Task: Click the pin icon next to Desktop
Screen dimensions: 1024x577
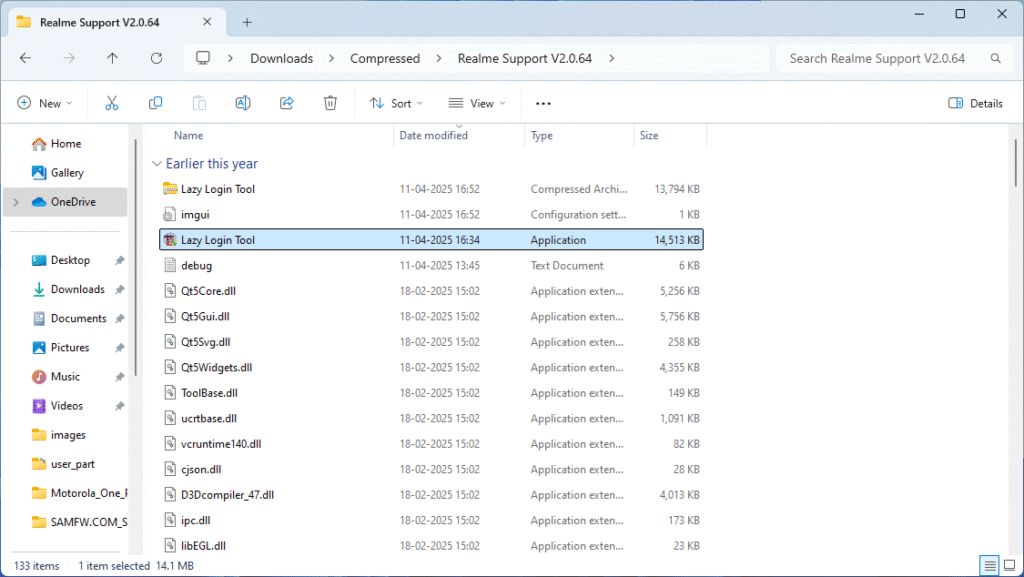Action: tap(120, 260)
